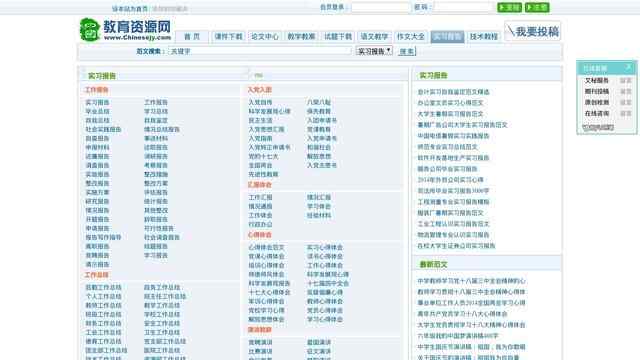Screen dimensions: 640x360
Task: Open article 在校大学生证券公司实习报告
Action: click(456, 246)
